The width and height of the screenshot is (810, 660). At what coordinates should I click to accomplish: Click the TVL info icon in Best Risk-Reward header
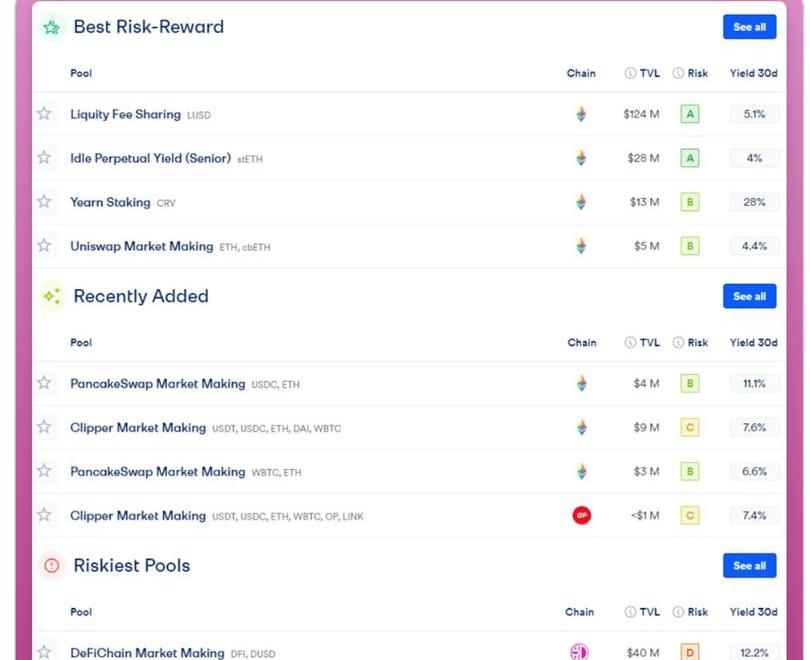tap(630, 73)
